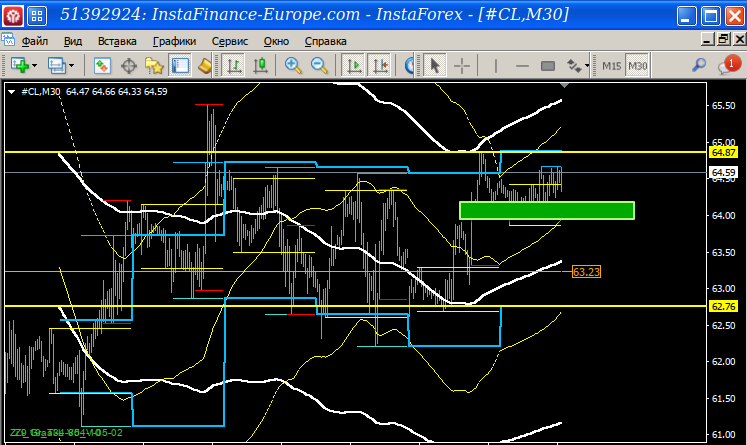The height and width of the screenshot is (445, 747).
Task: Select the gray rectangle drawing tool
Action: point(548,65)
